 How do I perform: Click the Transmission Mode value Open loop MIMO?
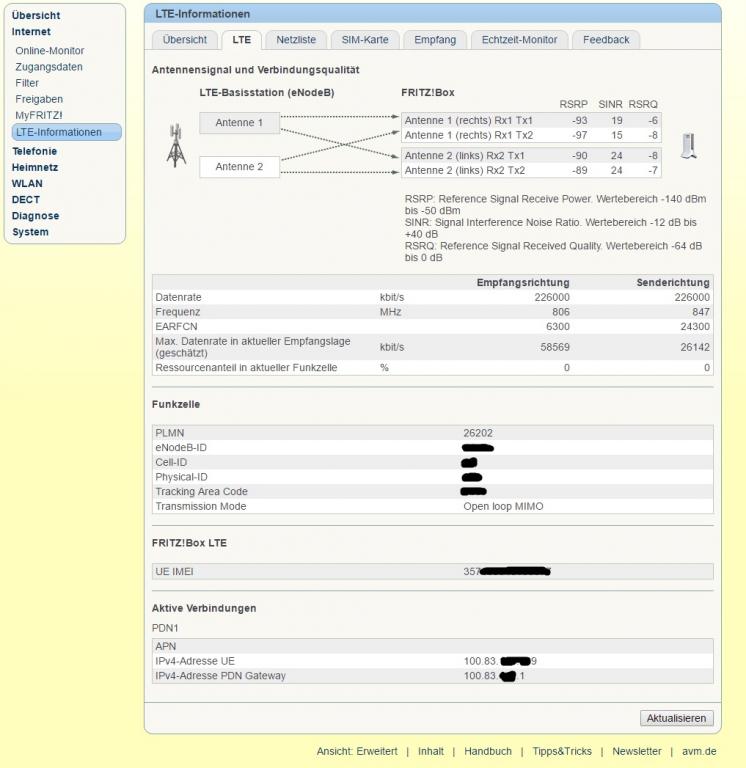pos(504,506)
